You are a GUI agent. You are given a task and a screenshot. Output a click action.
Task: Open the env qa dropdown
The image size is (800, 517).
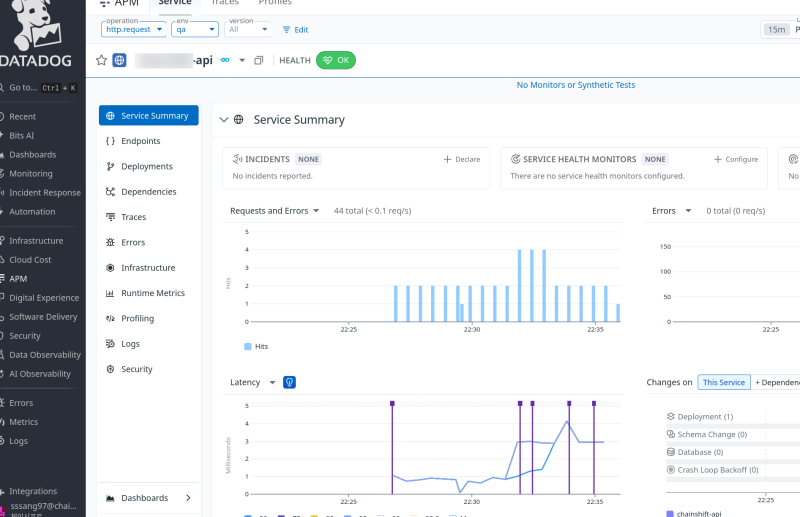193,29
